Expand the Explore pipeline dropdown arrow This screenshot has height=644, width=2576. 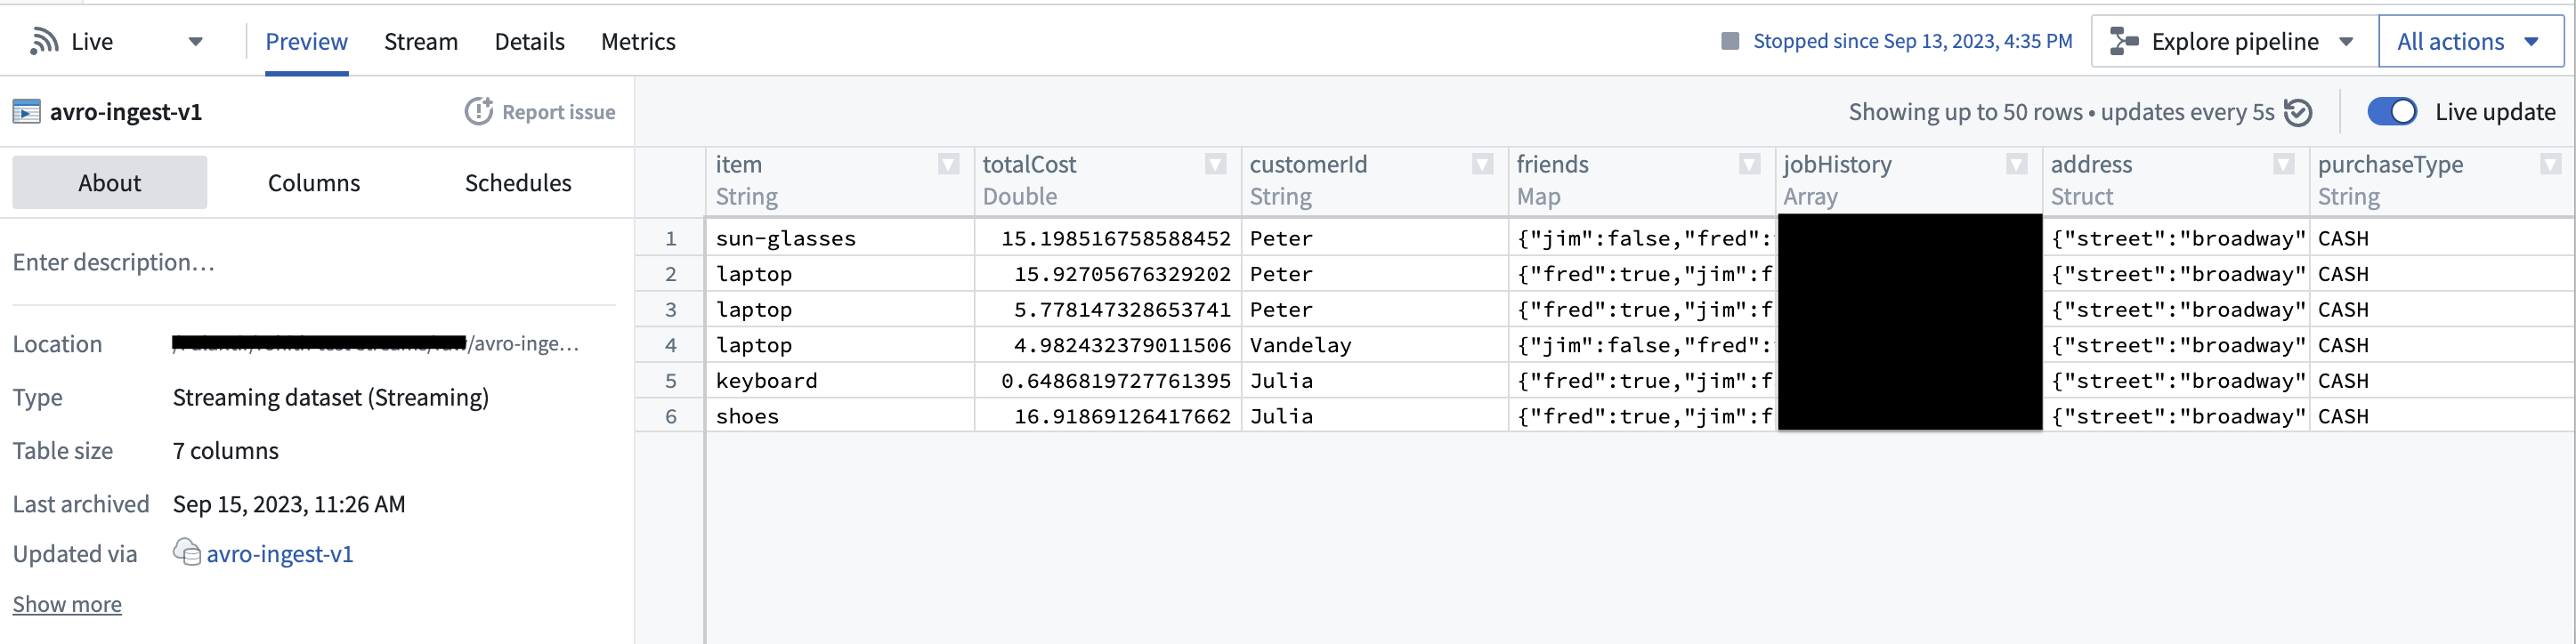2346,42
